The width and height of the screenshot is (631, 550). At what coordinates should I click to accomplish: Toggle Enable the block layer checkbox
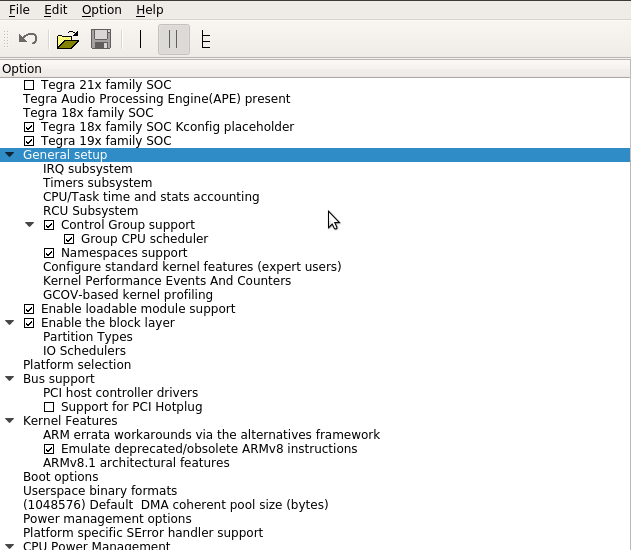[x=29, y=323]
